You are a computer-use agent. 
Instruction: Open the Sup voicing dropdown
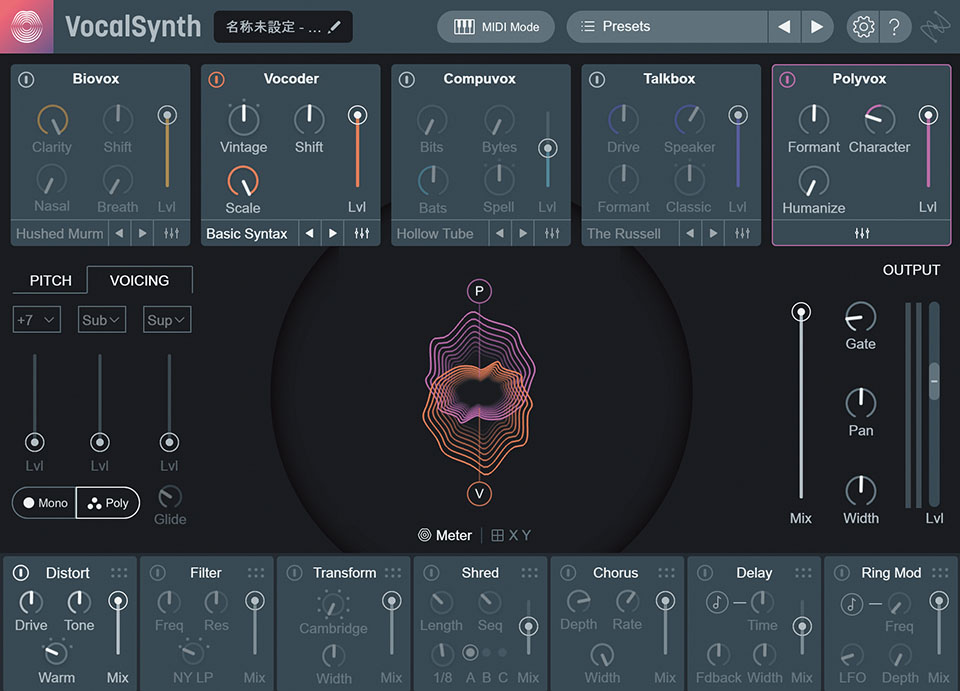pyautogui.click(x=167, y=319)
